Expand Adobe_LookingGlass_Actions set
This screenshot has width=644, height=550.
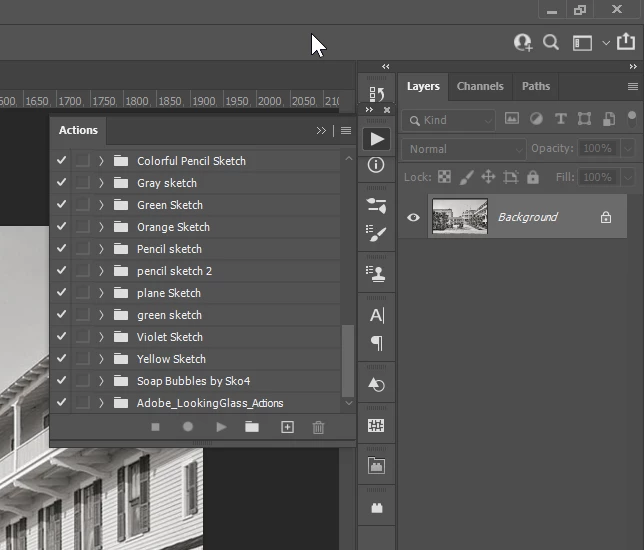tap(101, 403)
